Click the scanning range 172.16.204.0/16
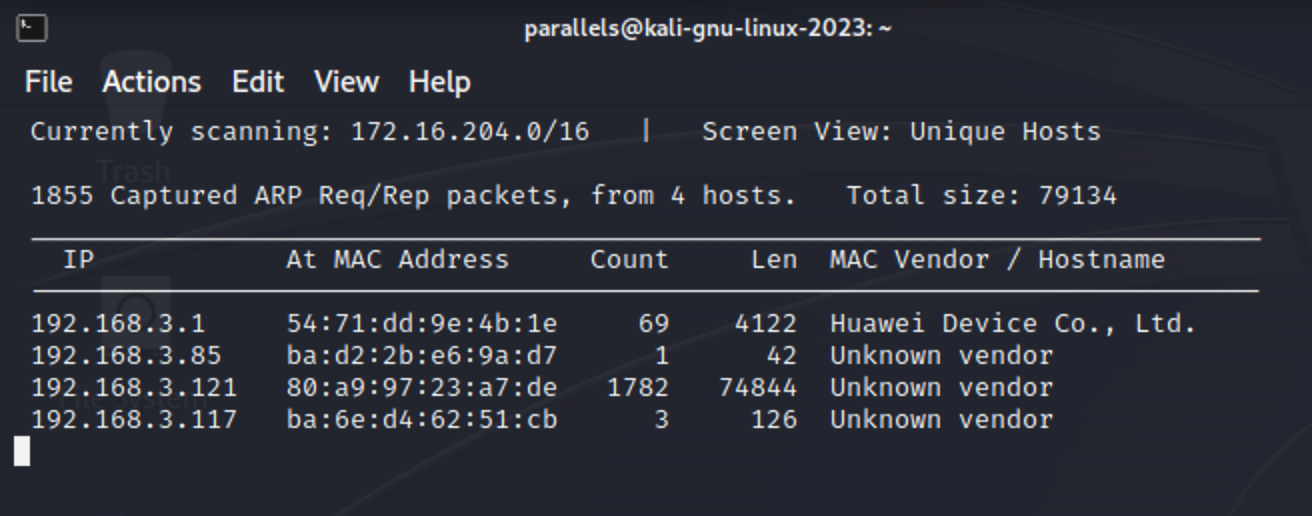This screenshot has height=516, width=1312. point(469,132)
